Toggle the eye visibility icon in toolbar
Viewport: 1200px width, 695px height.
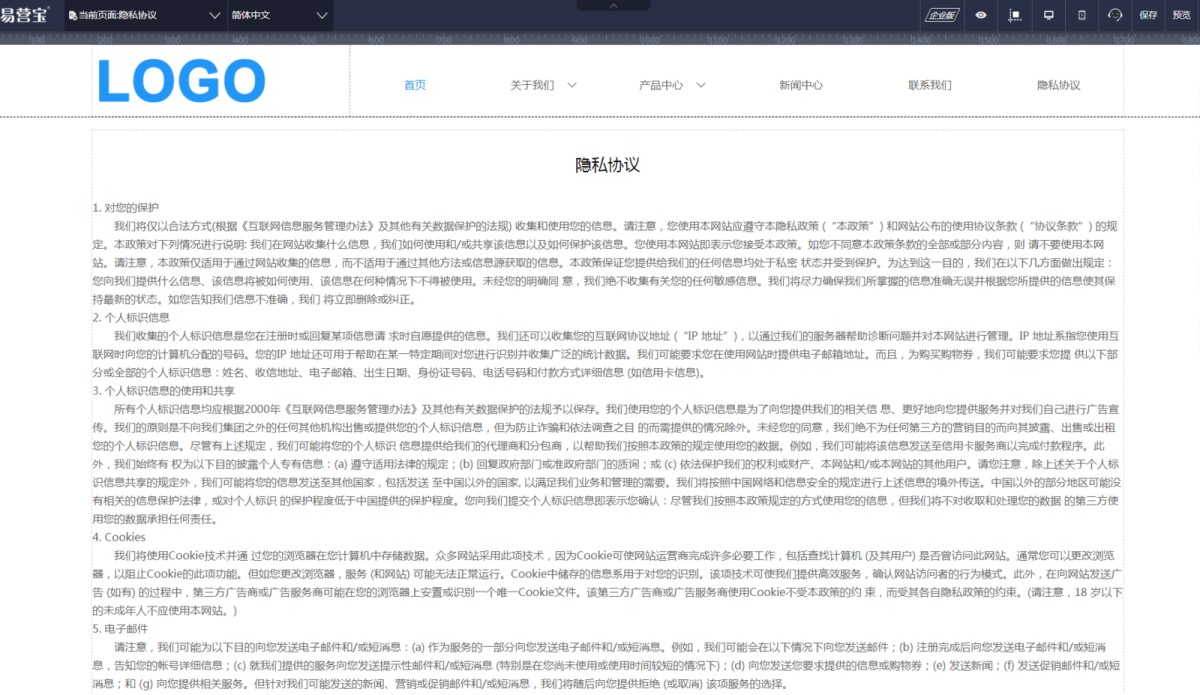(x=981, y=15)
